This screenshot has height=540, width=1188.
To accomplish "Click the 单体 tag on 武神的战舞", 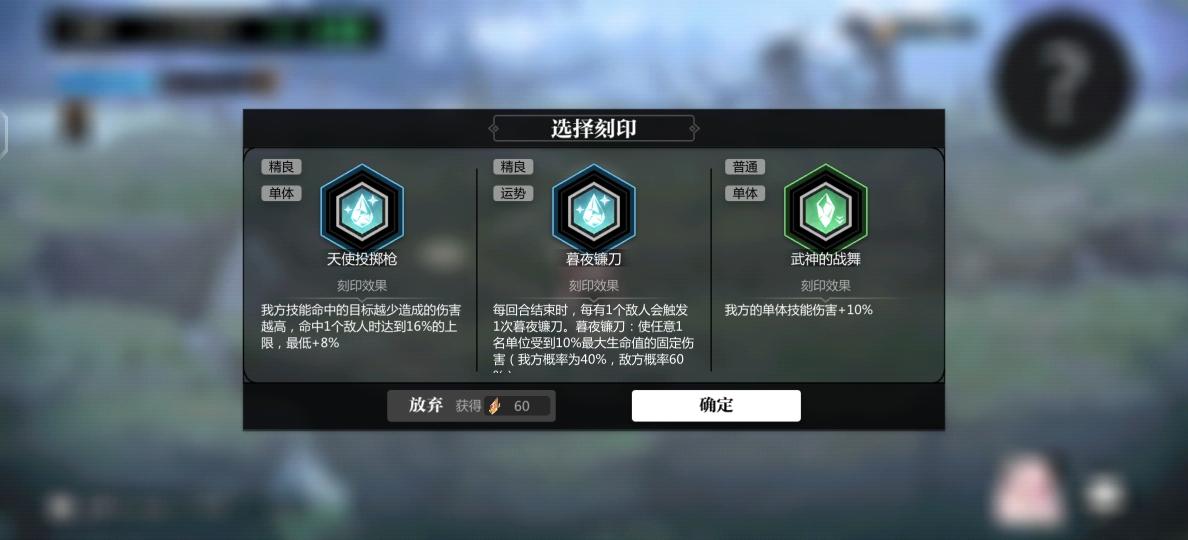I will [745, 194].
